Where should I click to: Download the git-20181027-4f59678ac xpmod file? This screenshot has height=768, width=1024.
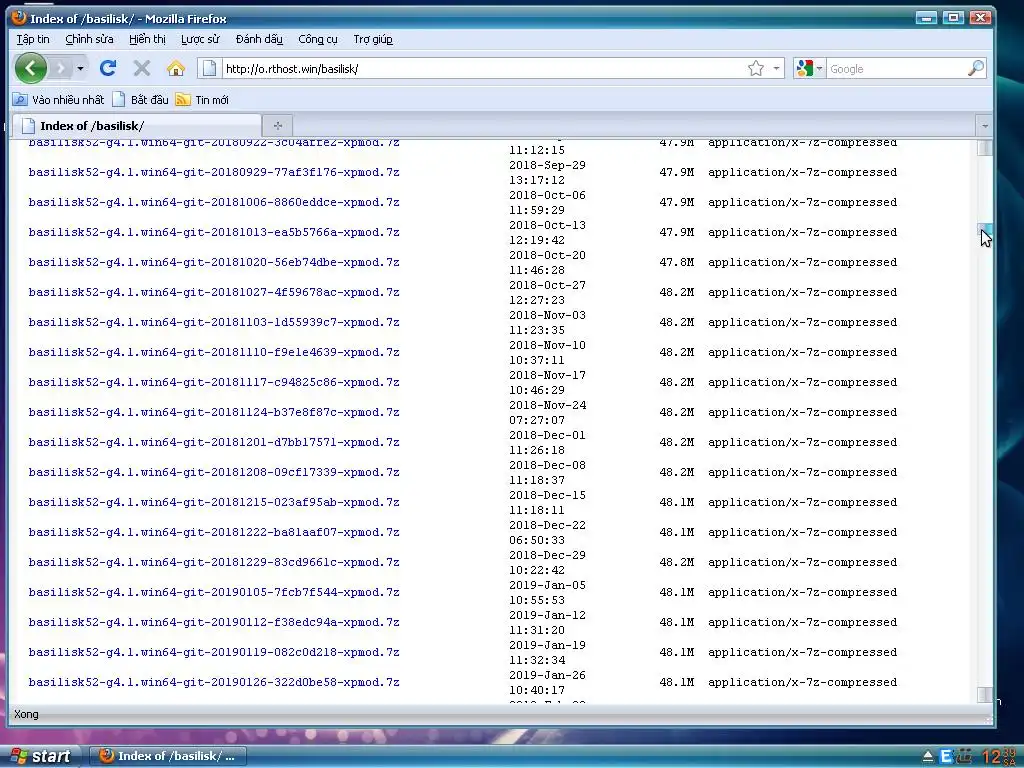point(214,293)
